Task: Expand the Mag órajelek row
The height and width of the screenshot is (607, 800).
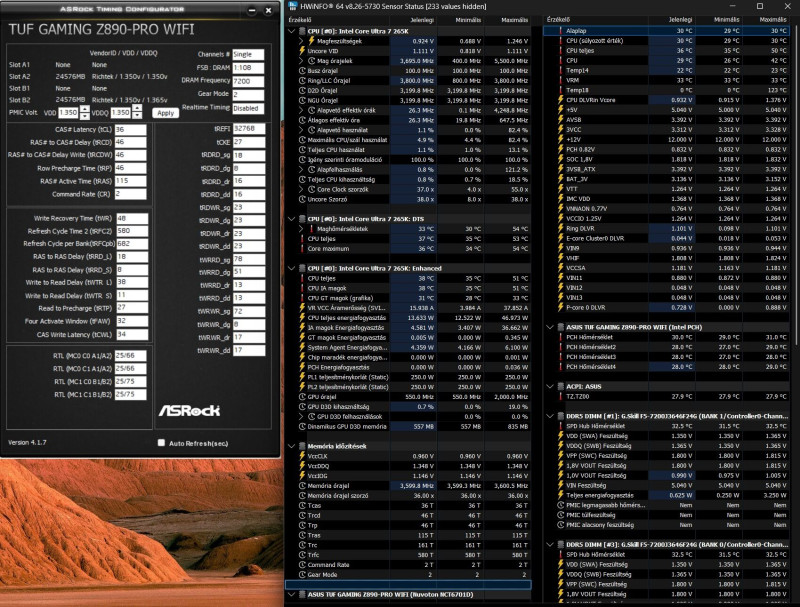Action: click(x=302, y=61)
